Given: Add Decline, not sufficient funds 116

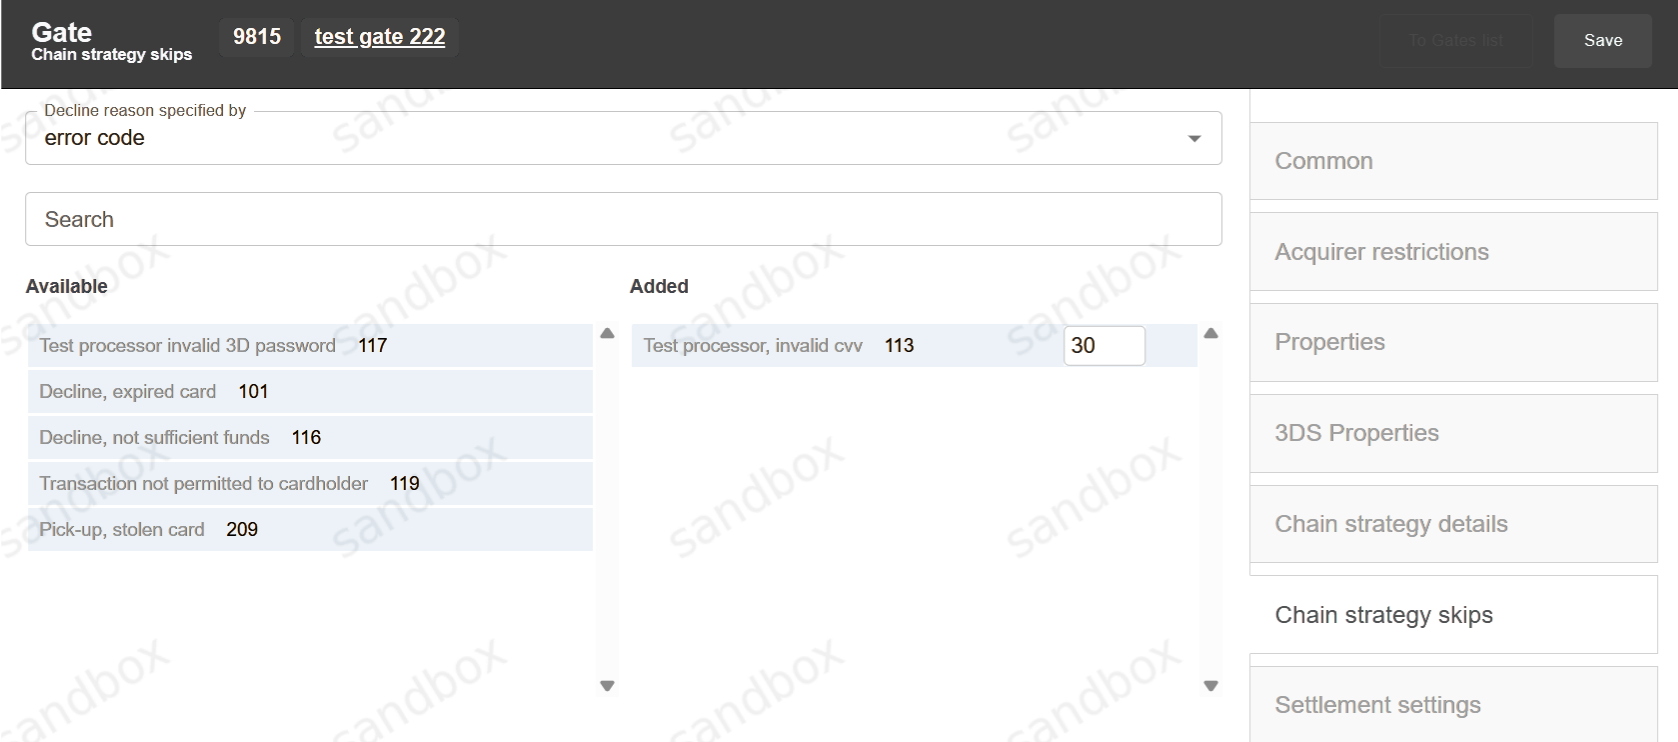Looking at the screenshot, I should click(x=309, y=438).
